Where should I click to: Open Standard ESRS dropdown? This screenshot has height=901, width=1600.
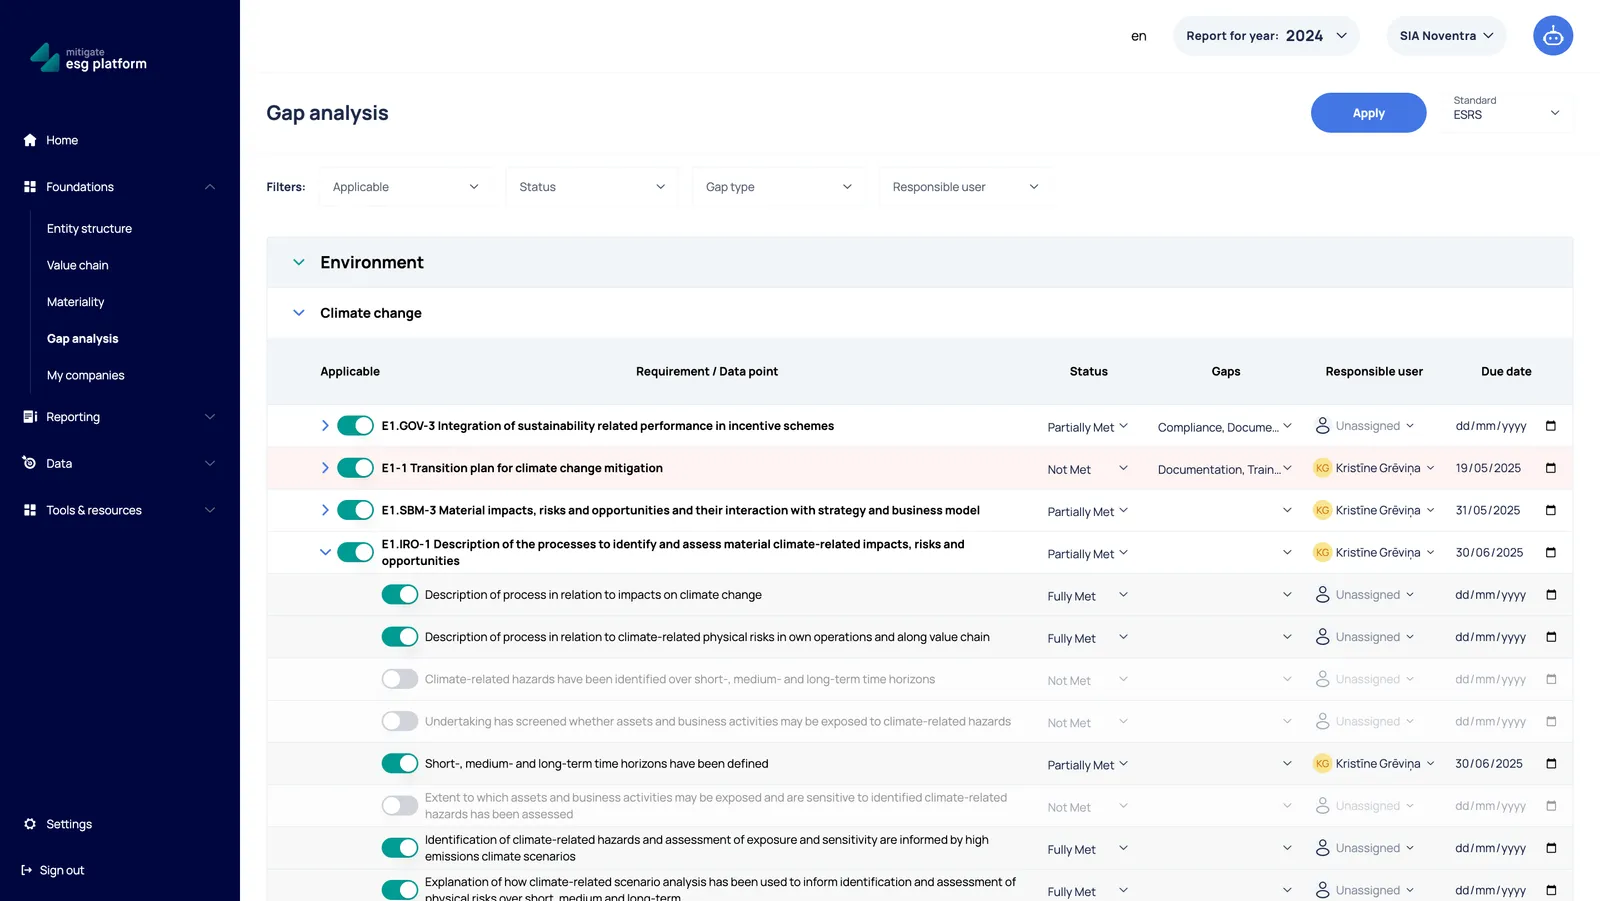click(1507, 113)
